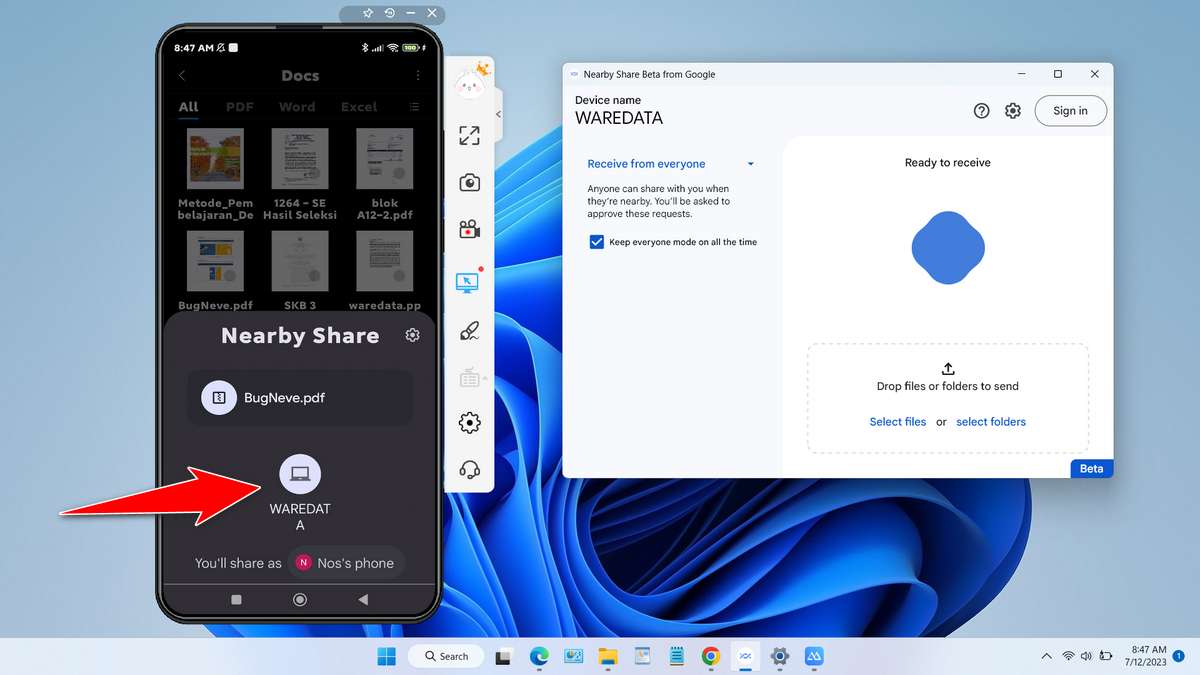Viewport: 1200px width, 675px height.
Task: Open Settings gear app in taskbar
Action: 780,656
